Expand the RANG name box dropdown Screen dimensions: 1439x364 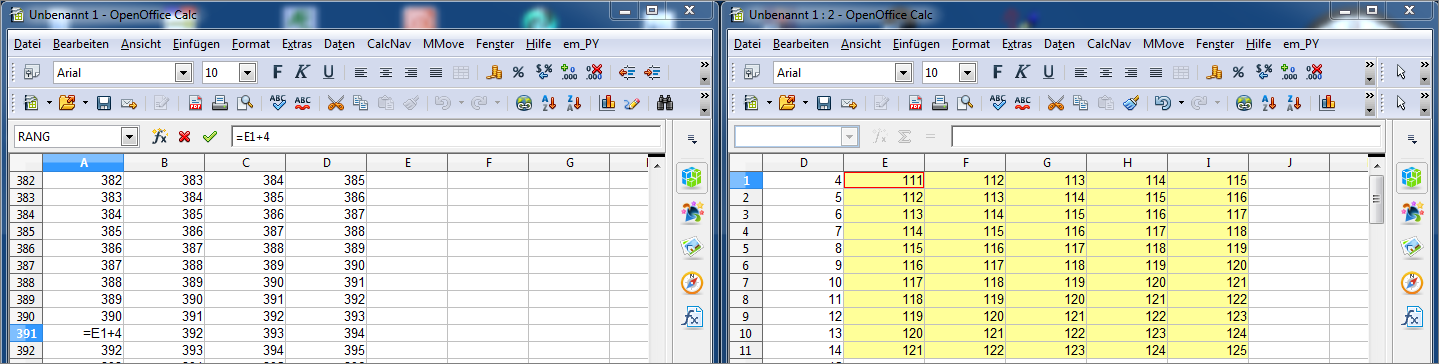point(129,137)
